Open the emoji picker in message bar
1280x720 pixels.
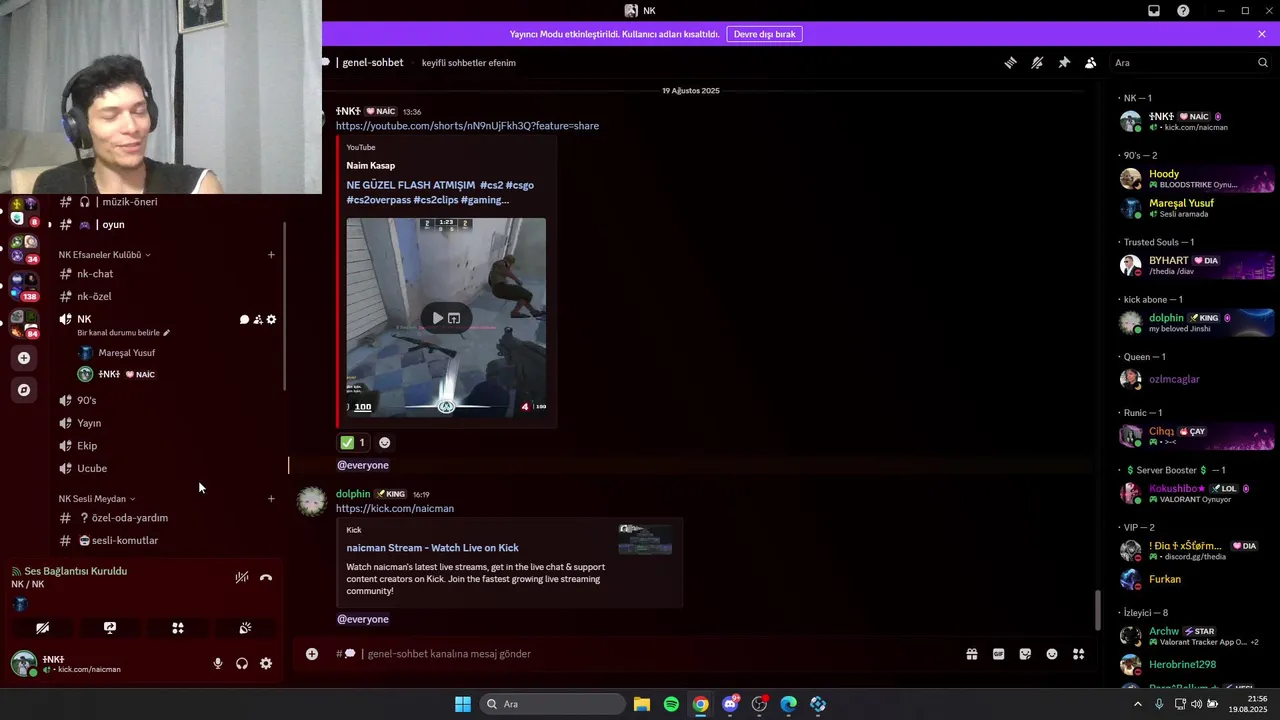[x=1052, y=654]
